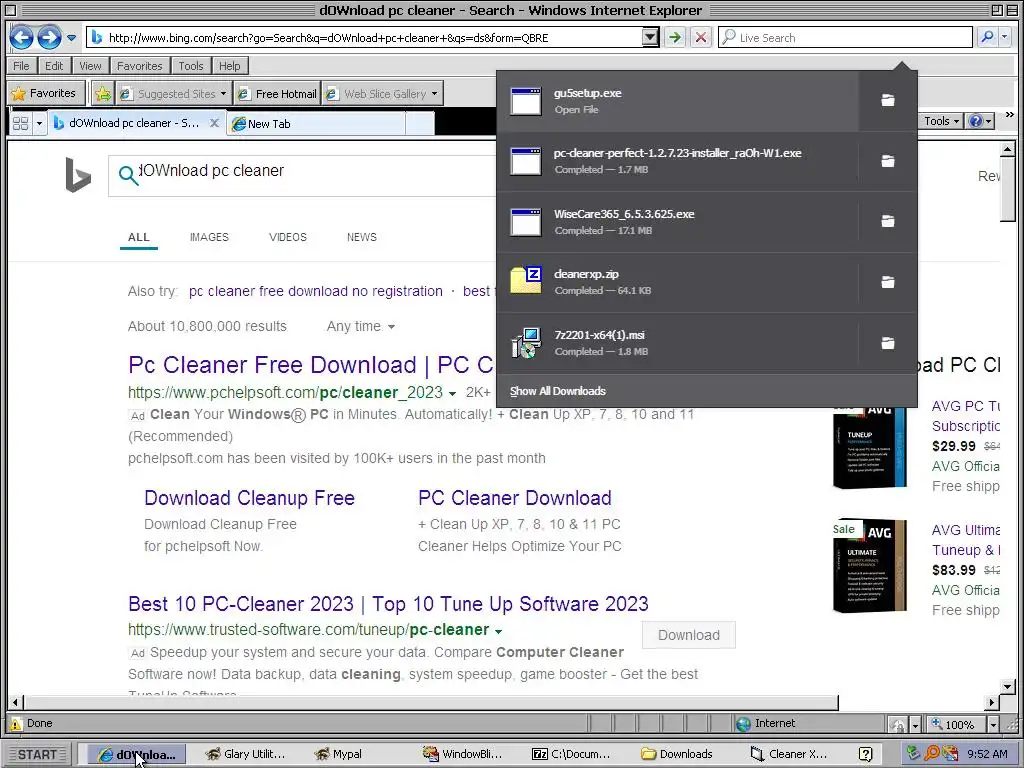Click the gray Download button
The image size is (1024, 768).
pos(688,635)
